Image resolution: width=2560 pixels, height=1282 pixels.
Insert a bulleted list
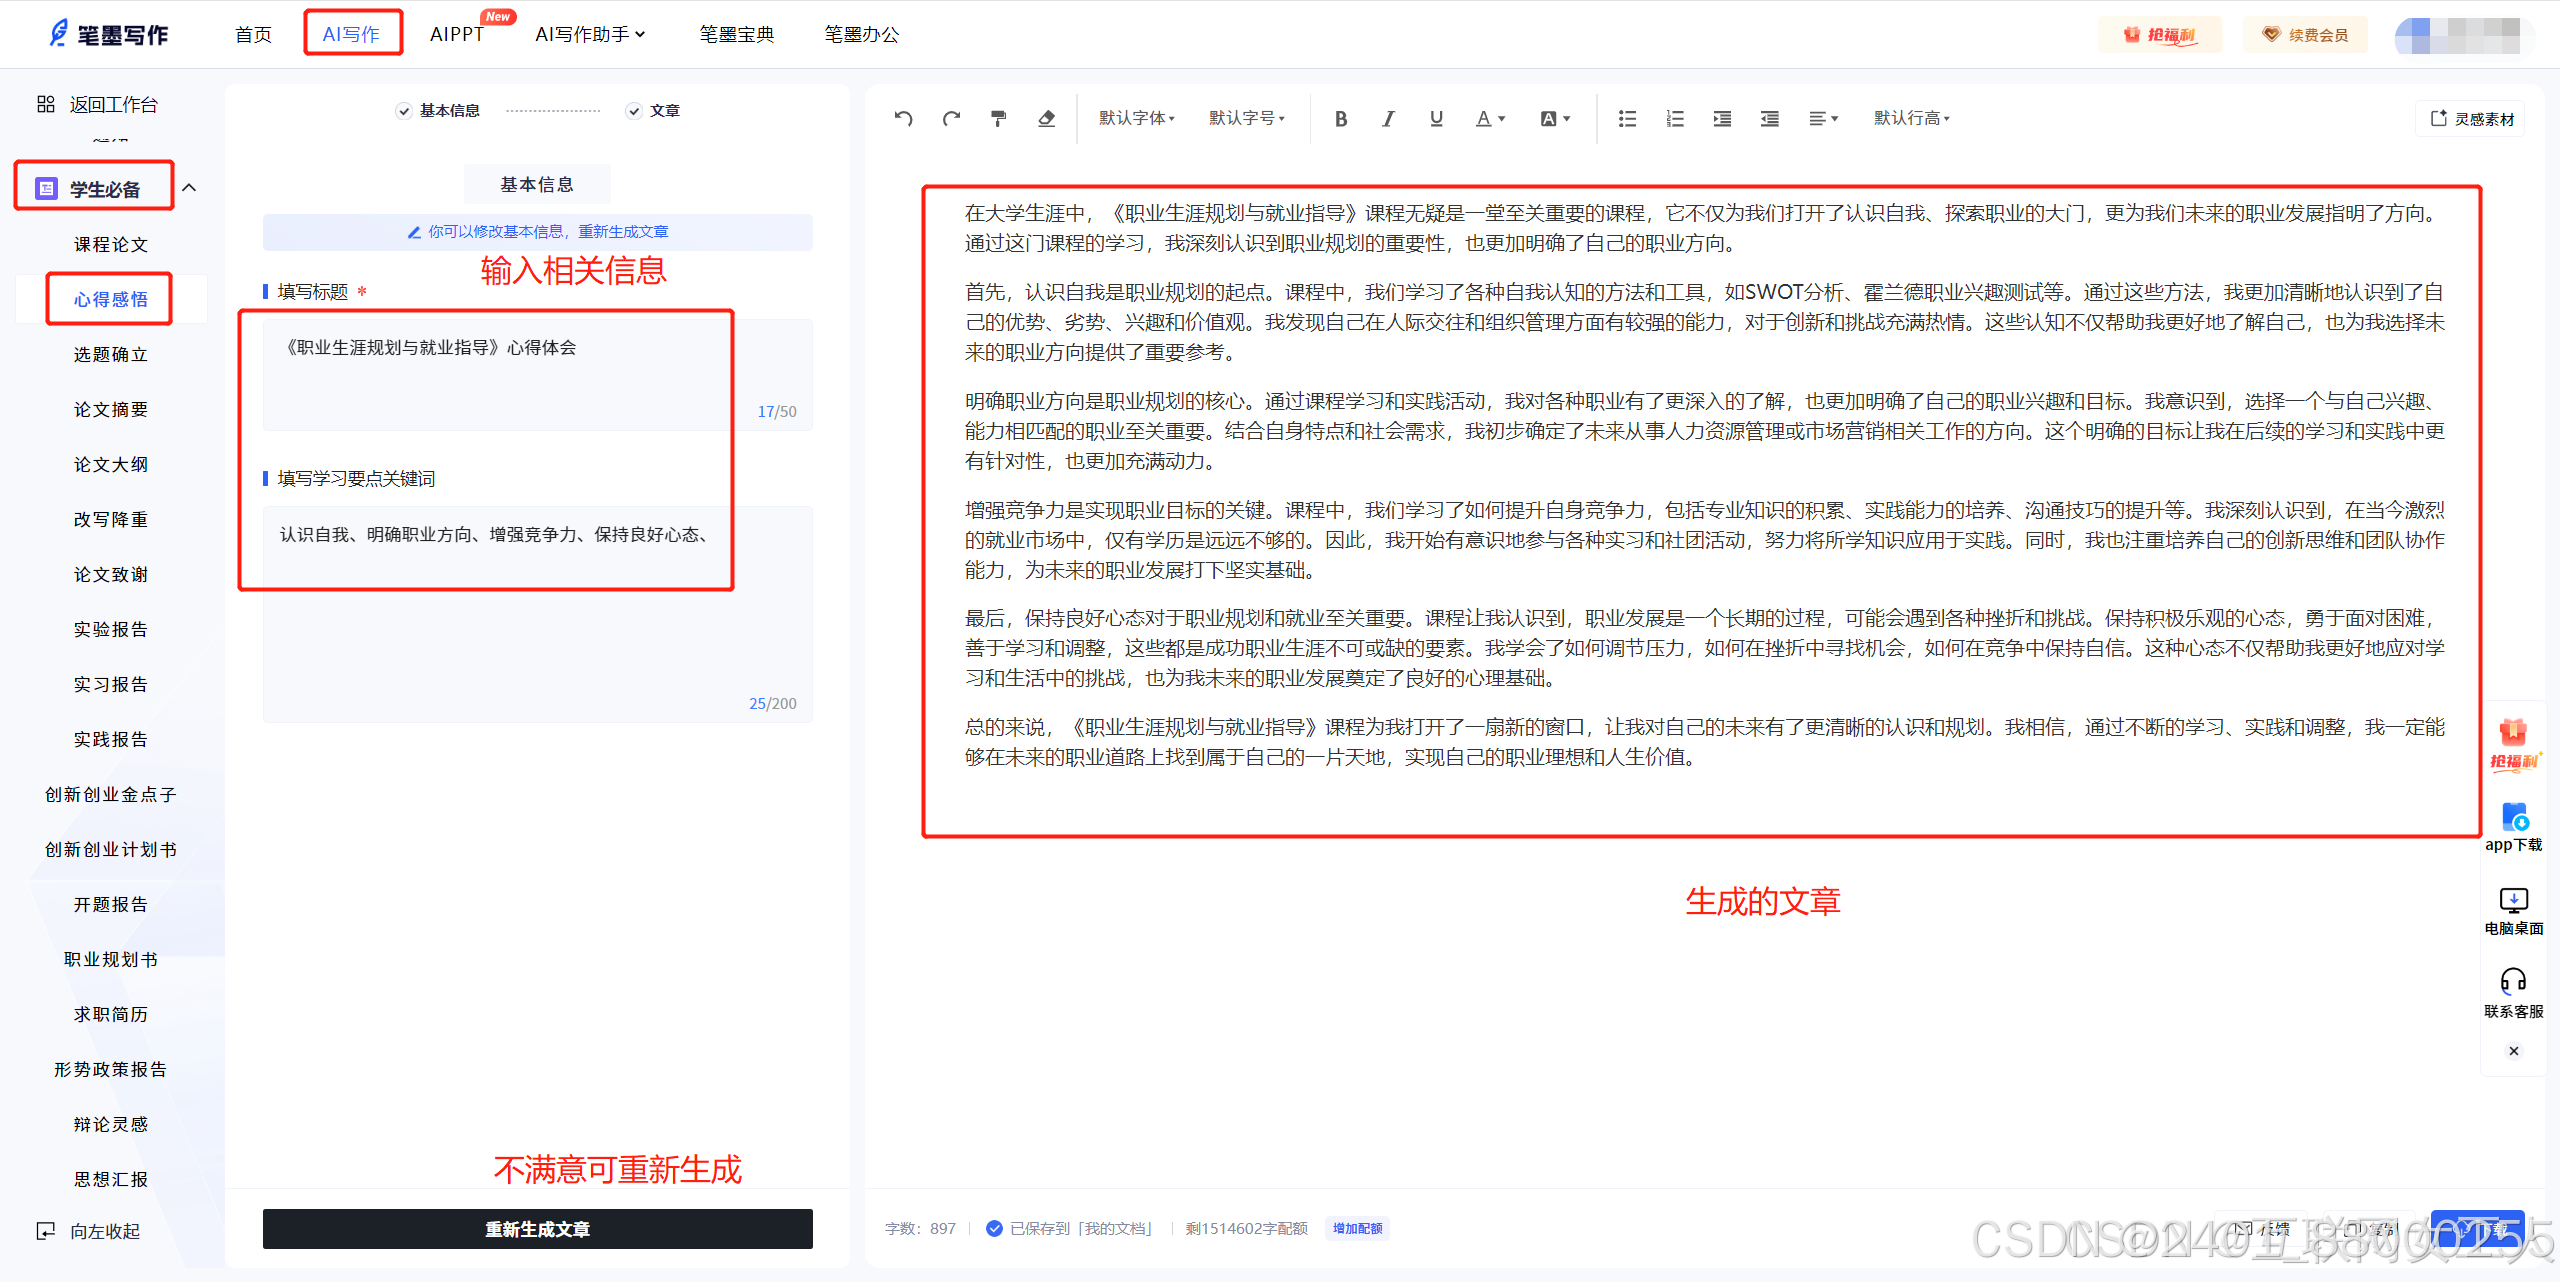tap(1627, 119)
